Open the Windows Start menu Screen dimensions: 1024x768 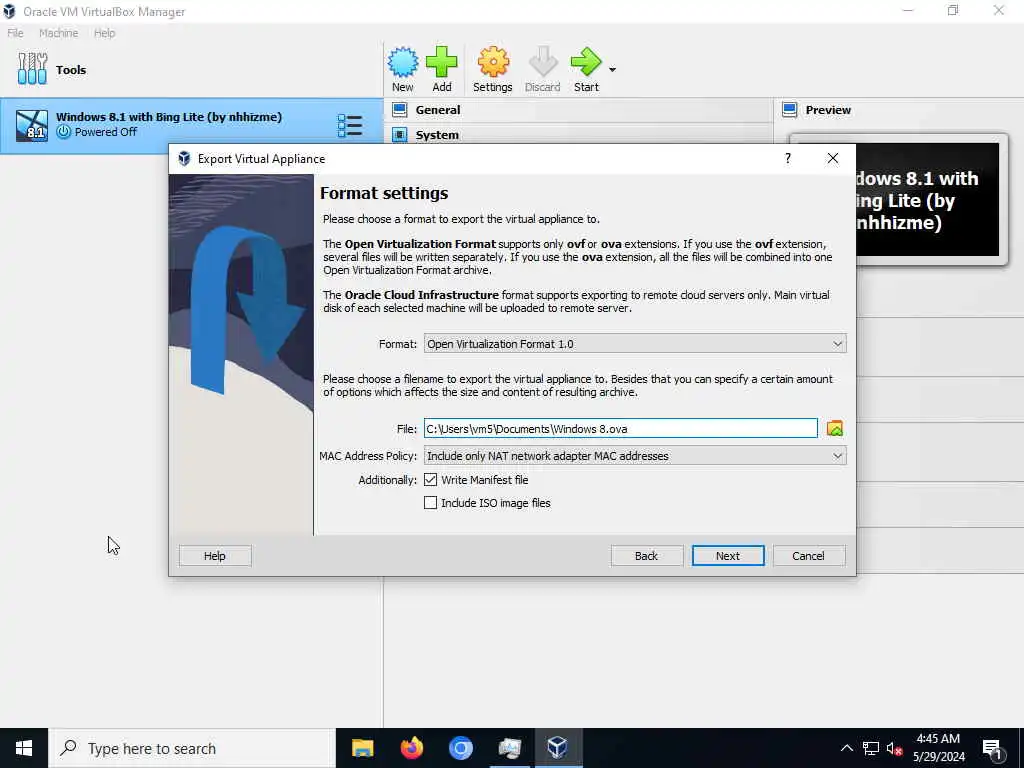24,748
